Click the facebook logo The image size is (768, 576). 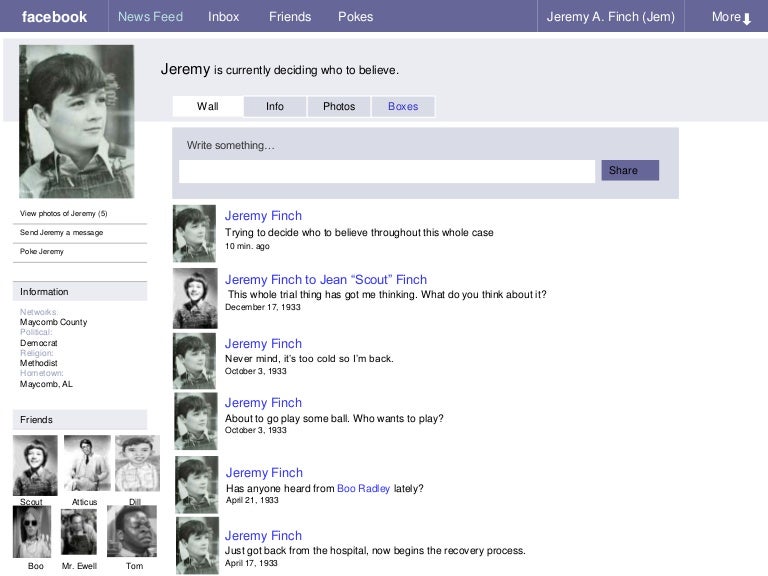(x=54, y=17)
